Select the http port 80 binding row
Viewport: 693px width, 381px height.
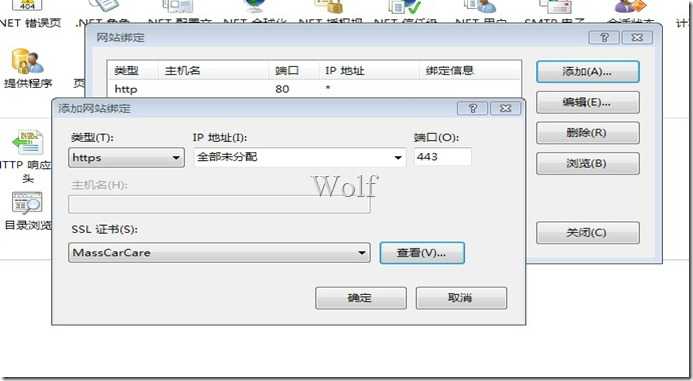314,89
